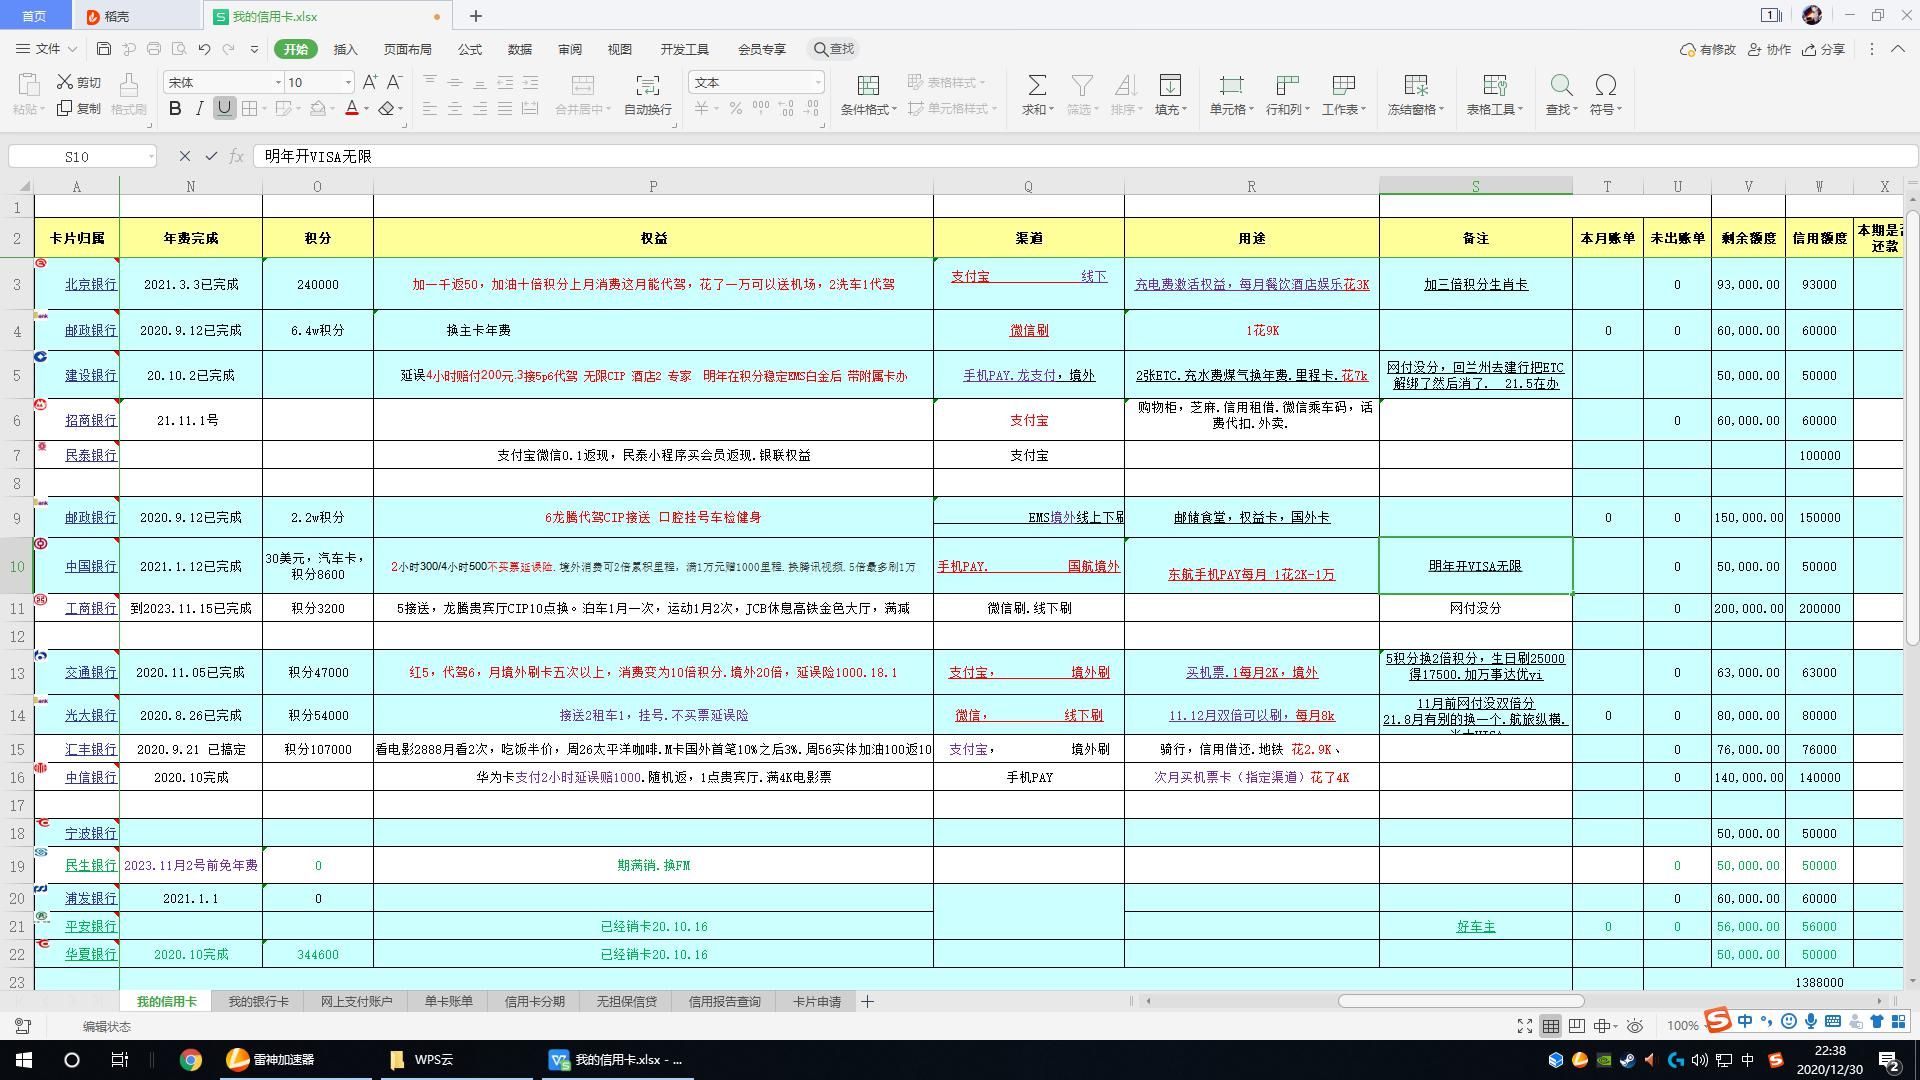This screenshot has width=1920, height=1080.
Task: Open the 中国银行 link in row 10
Action: [91, 566]
